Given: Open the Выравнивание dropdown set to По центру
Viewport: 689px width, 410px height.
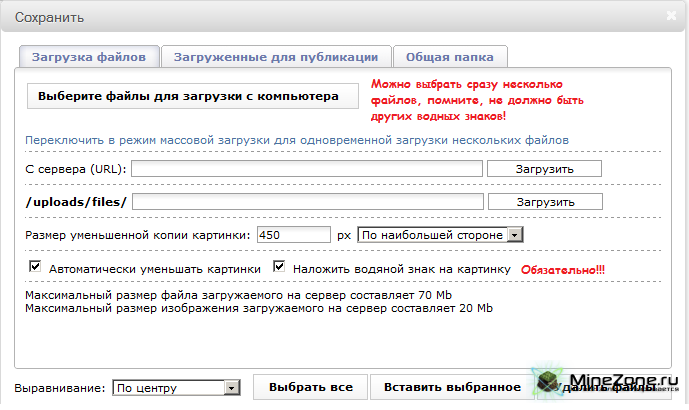Looking at the screenshot, I should (x=176, y=387).
